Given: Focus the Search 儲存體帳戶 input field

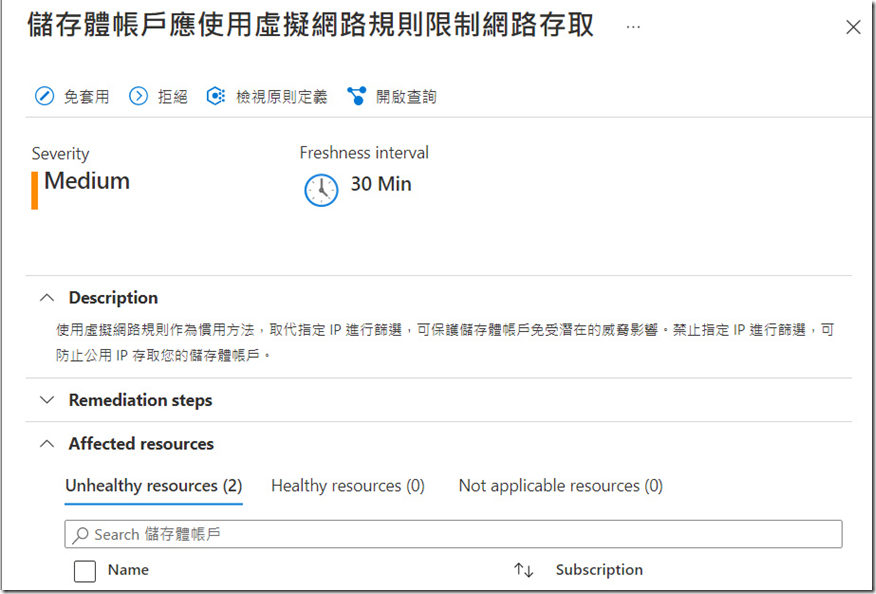Looking at the screenshot, I should coord(460,535).
